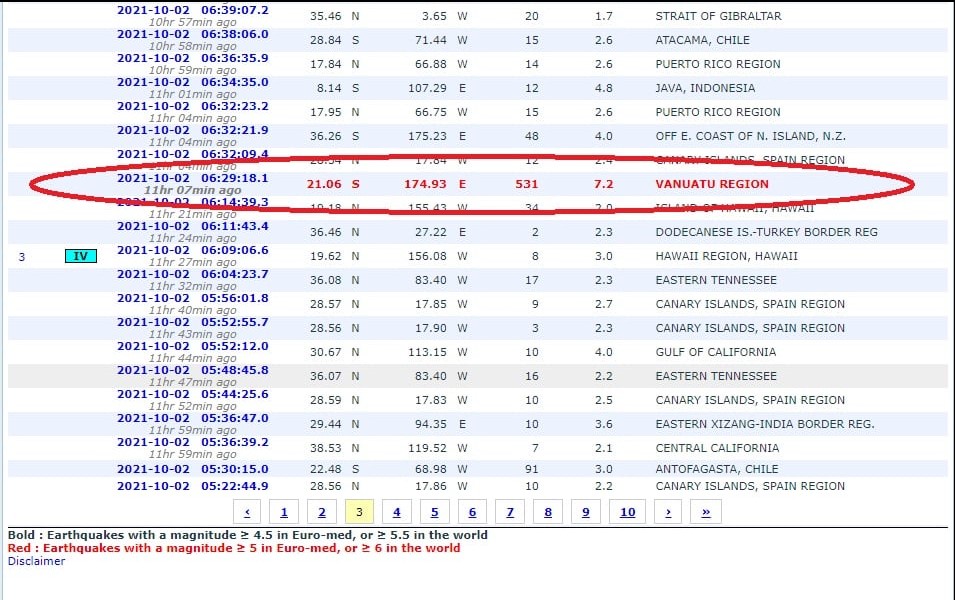Open the 06:29:18.1 Vanuatu earthquake entry
The height and width of the screenshot is (600, 955).
tap(192, 178)
